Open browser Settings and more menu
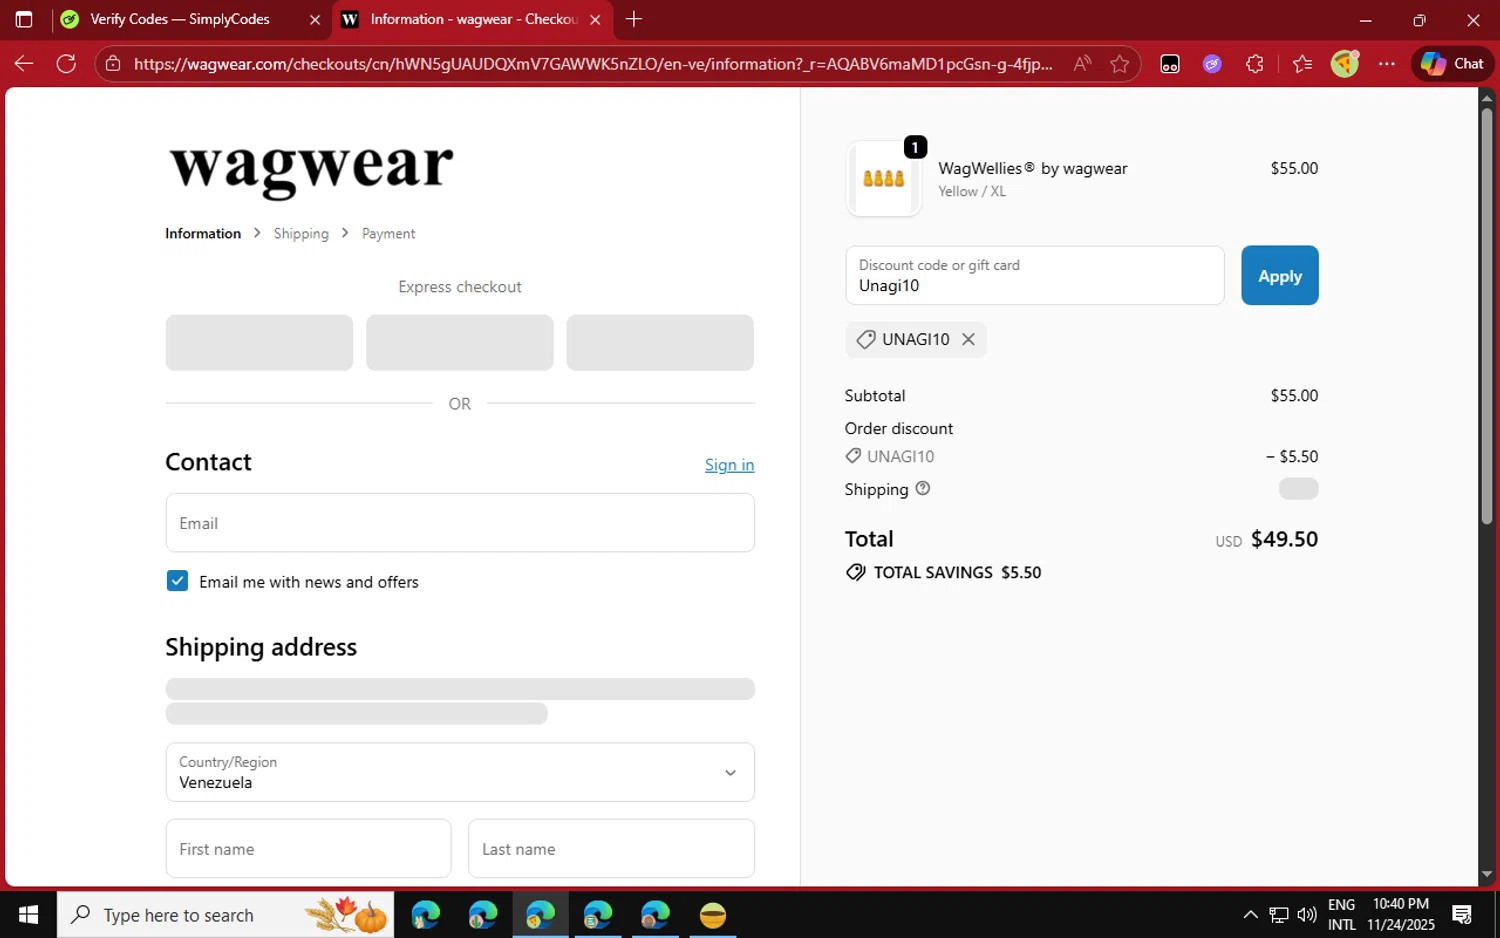Screen dimensions: 1500x938 (1387, 64)
